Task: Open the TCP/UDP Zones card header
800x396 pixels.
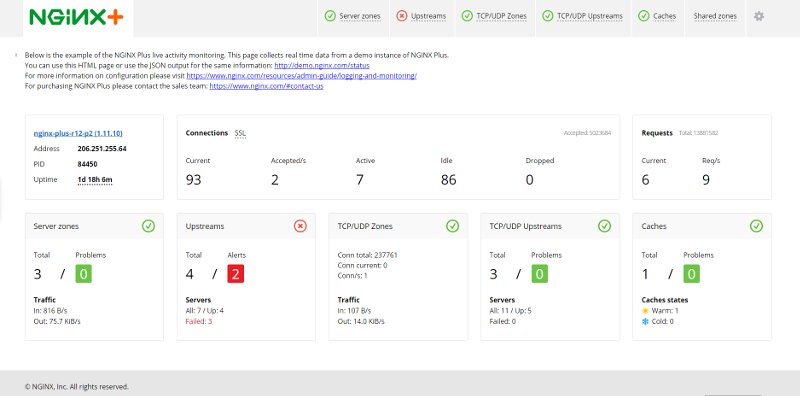Action: (398, 226)
